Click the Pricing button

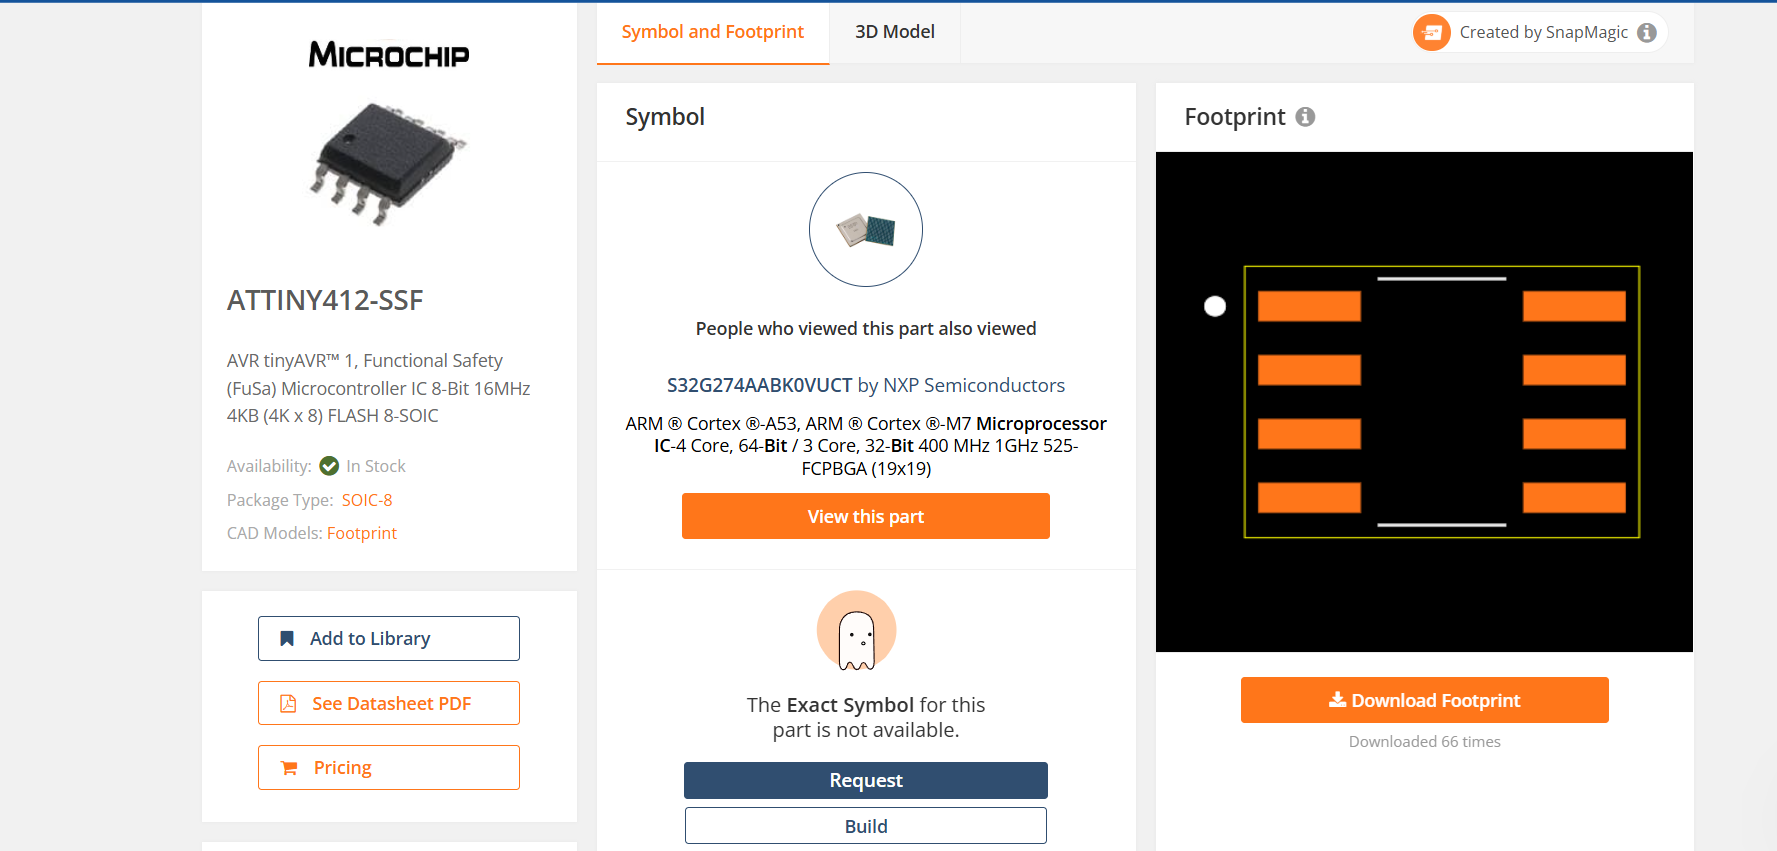(x=389, y=768)
